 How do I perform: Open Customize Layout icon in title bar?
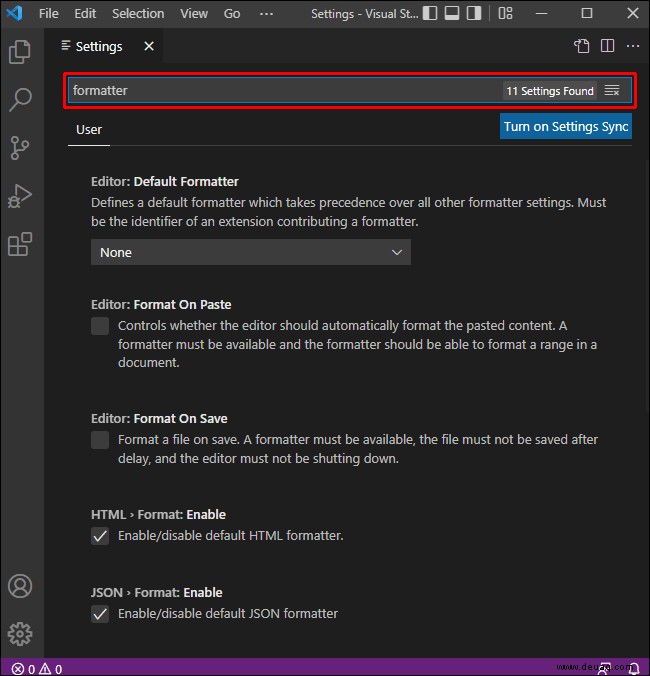tap(505, 13)
